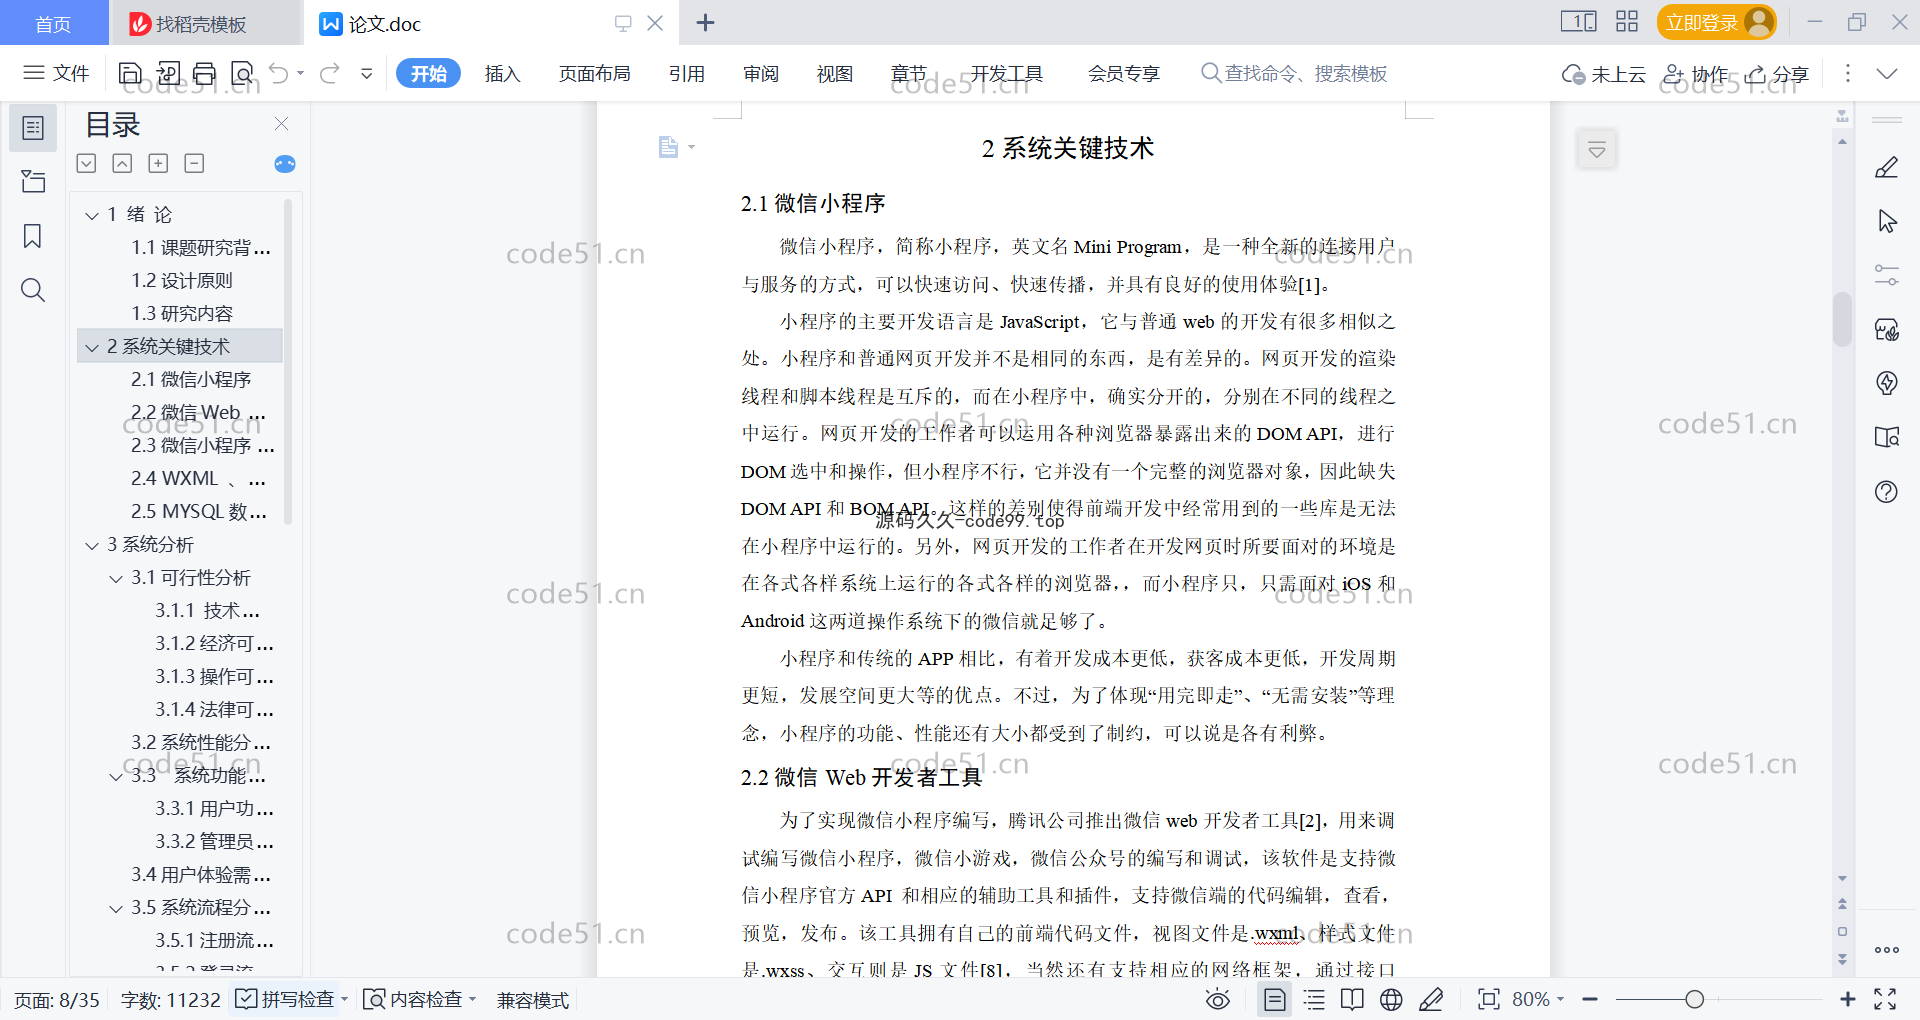Open the outline panel icon in sidebar

point(33,128)
